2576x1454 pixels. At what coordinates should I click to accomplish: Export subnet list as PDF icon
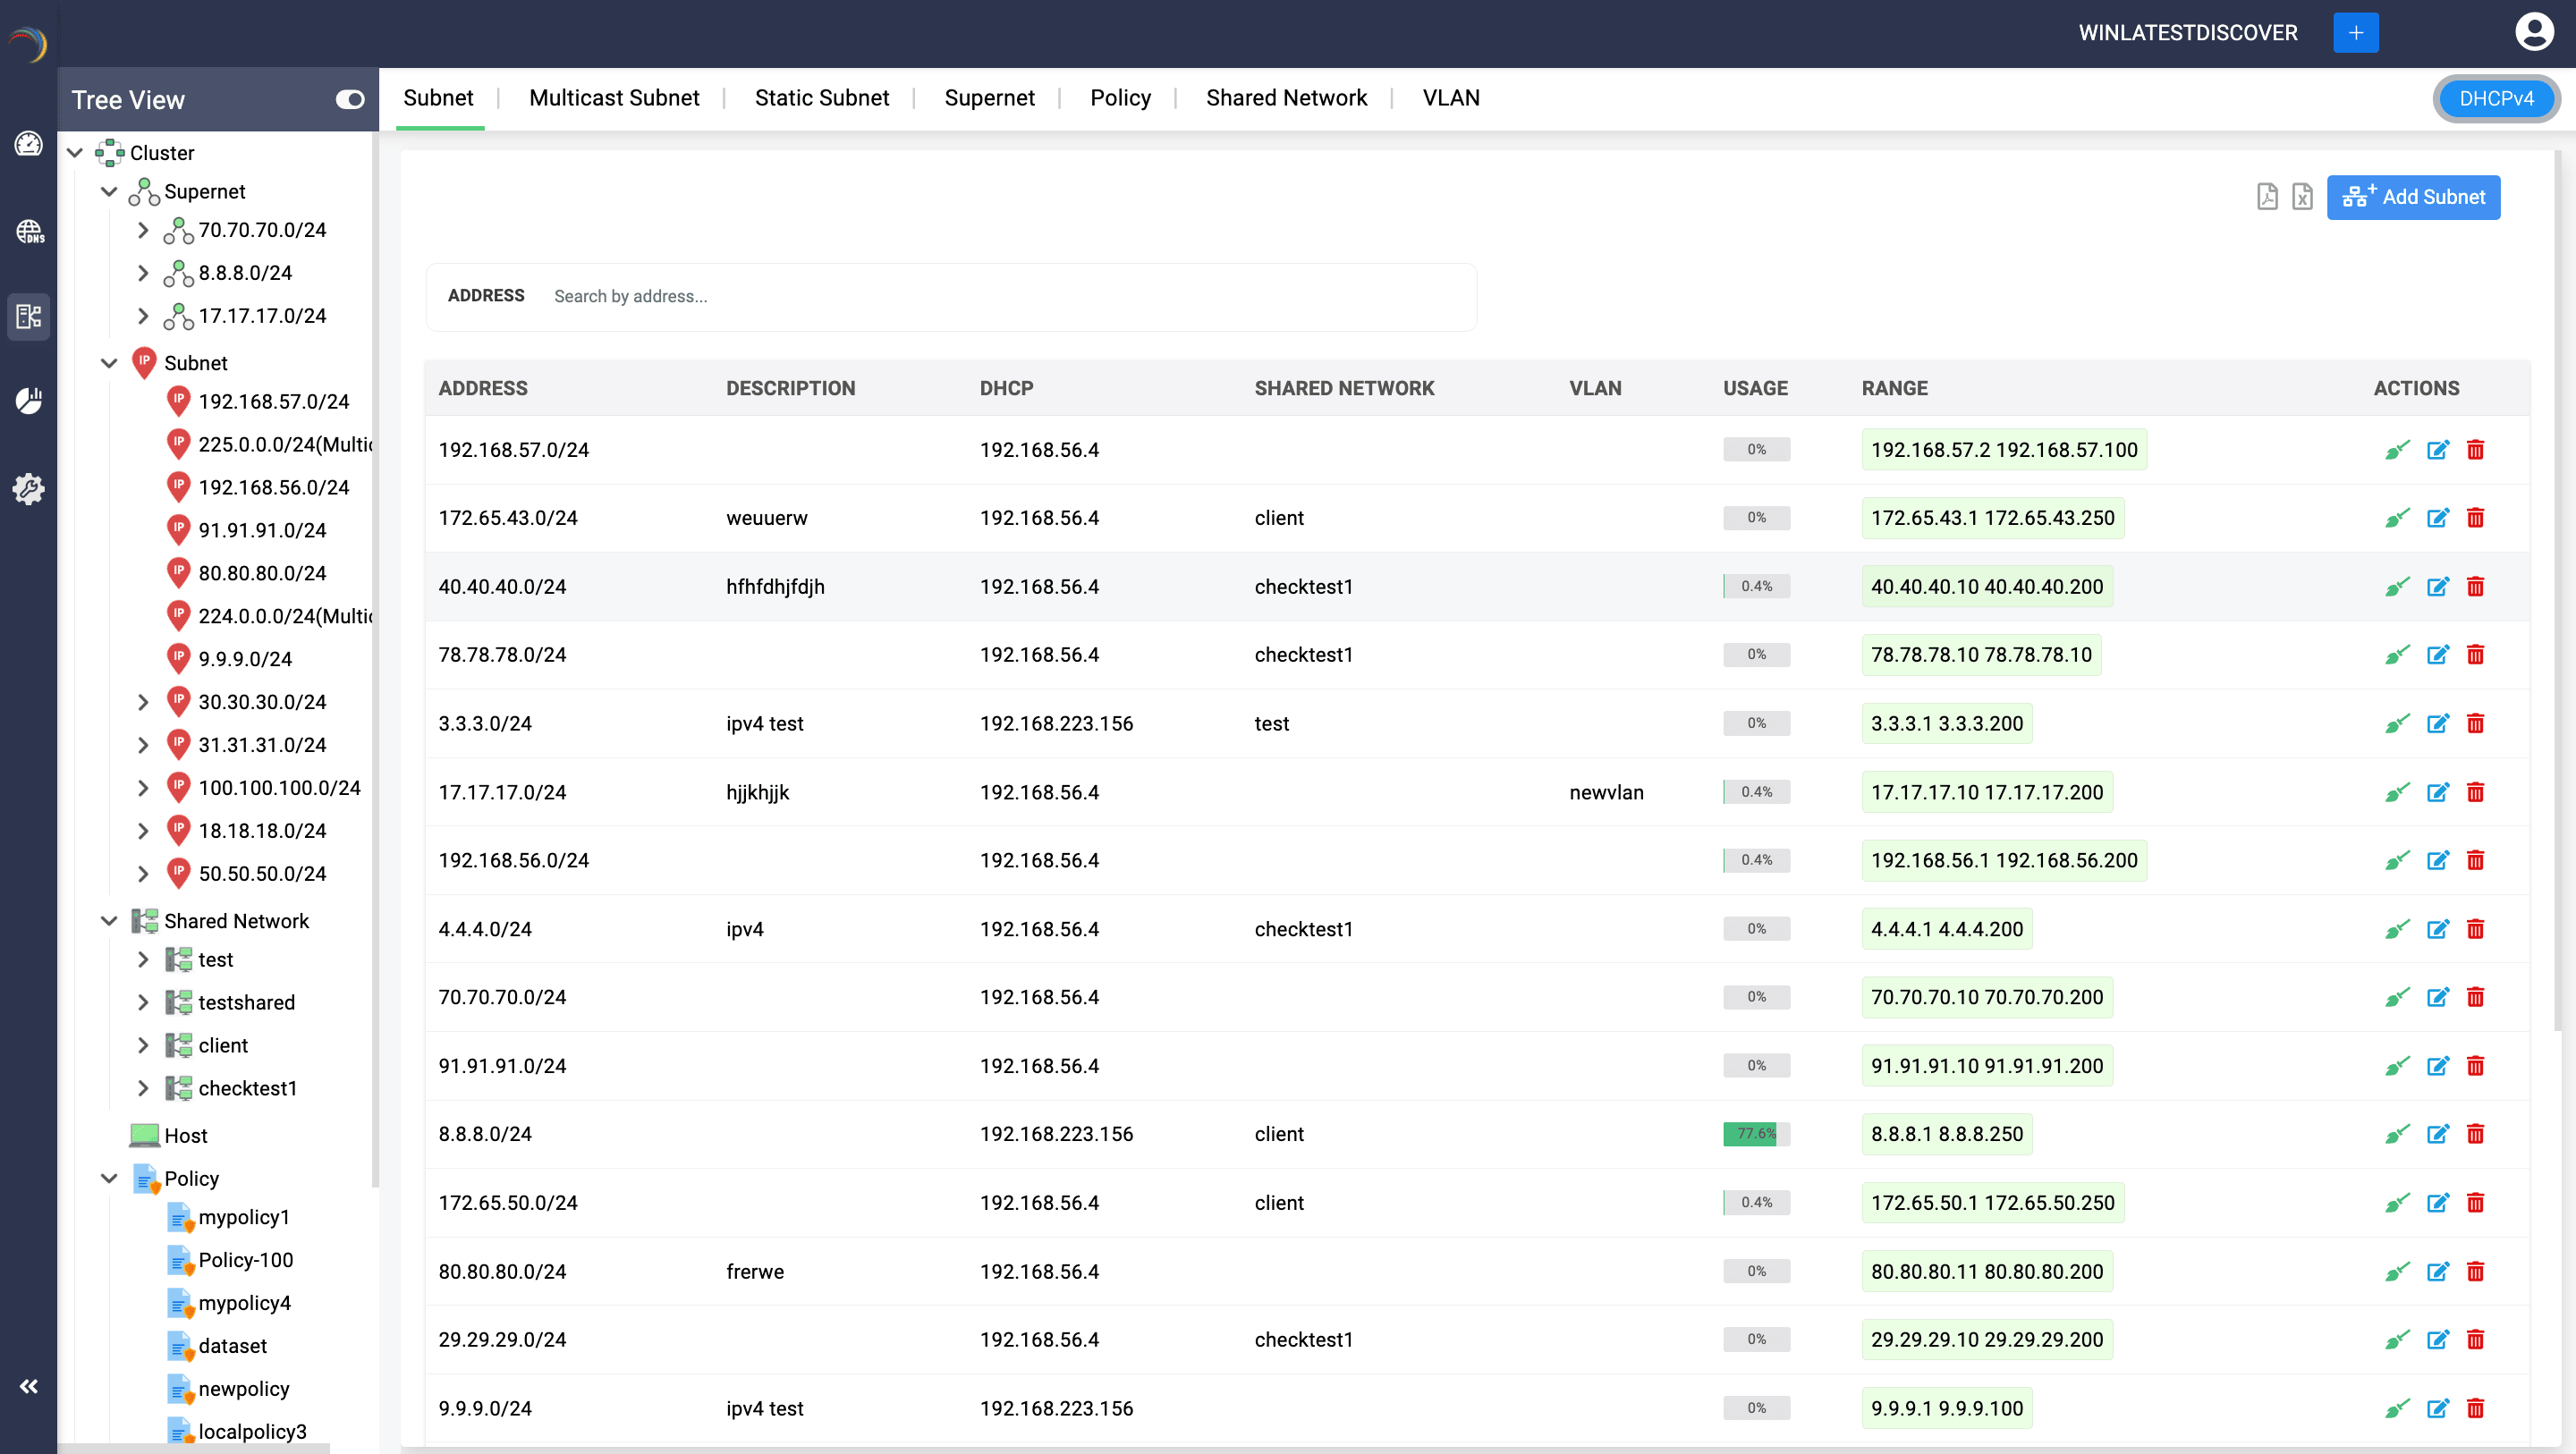coord(2267,197)
